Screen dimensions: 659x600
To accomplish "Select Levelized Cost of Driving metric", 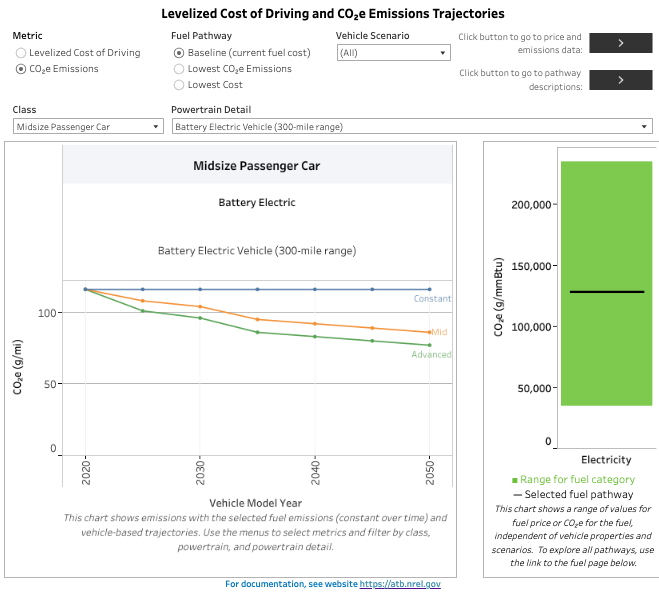I will 21,52.
